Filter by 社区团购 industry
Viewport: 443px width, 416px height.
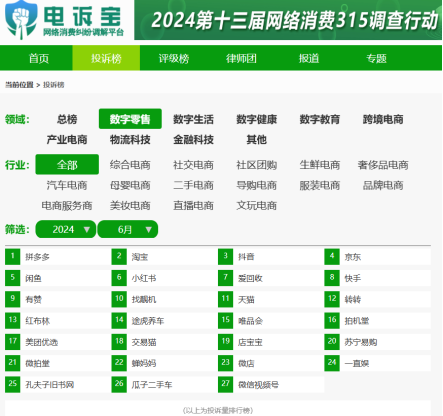(257, 165)
